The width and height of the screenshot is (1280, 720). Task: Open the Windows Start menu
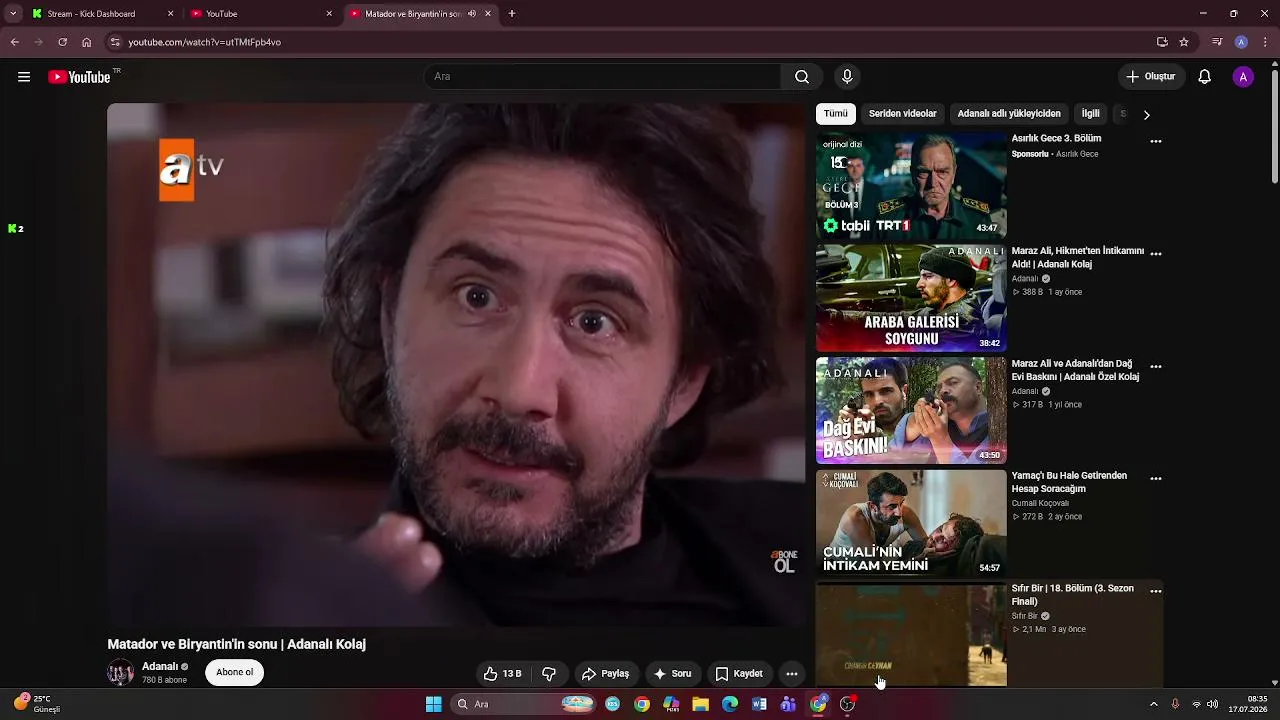[x=434, y=704]
